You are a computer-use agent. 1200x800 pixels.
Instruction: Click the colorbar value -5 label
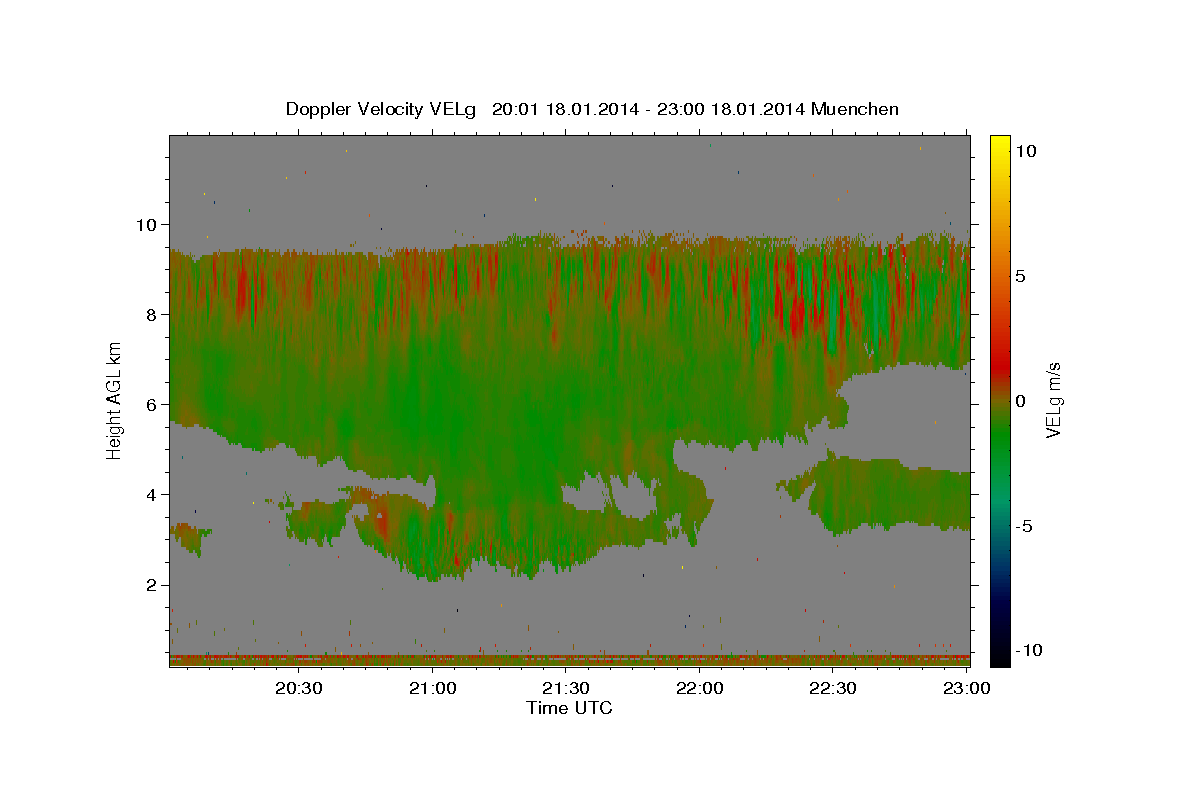[x=1026, y=526]
